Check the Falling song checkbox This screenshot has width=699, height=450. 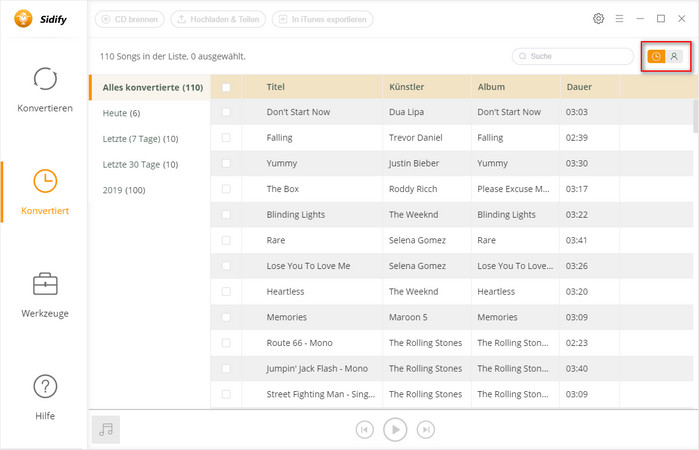coord(226,137)
